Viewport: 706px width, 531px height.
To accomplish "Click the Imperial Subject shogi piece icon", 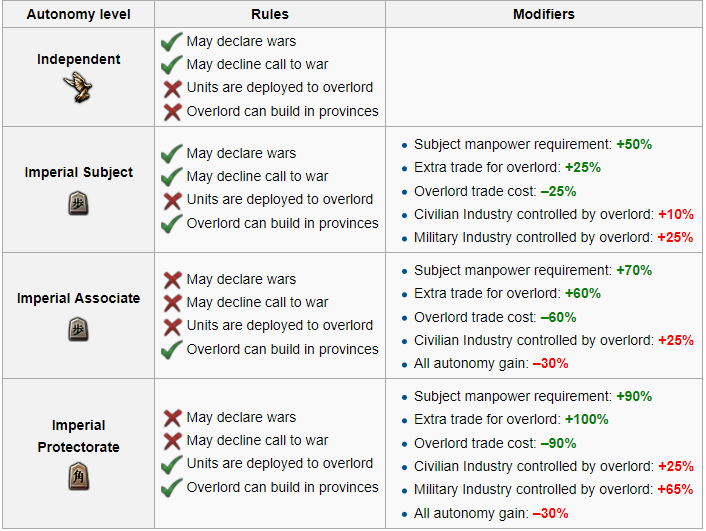I will (78, 202).
